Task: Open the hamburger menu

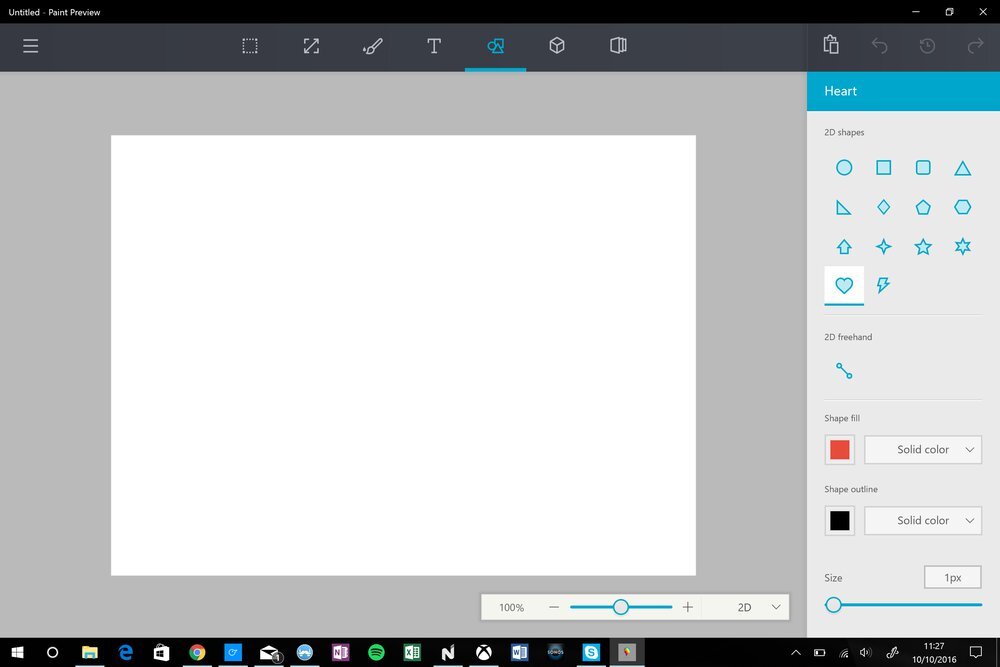Action: tap(31, 46)
